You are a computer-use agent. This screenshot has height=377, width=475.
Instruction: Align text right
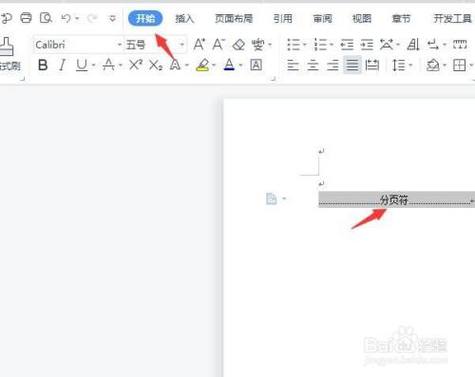(x=333, y=65)
